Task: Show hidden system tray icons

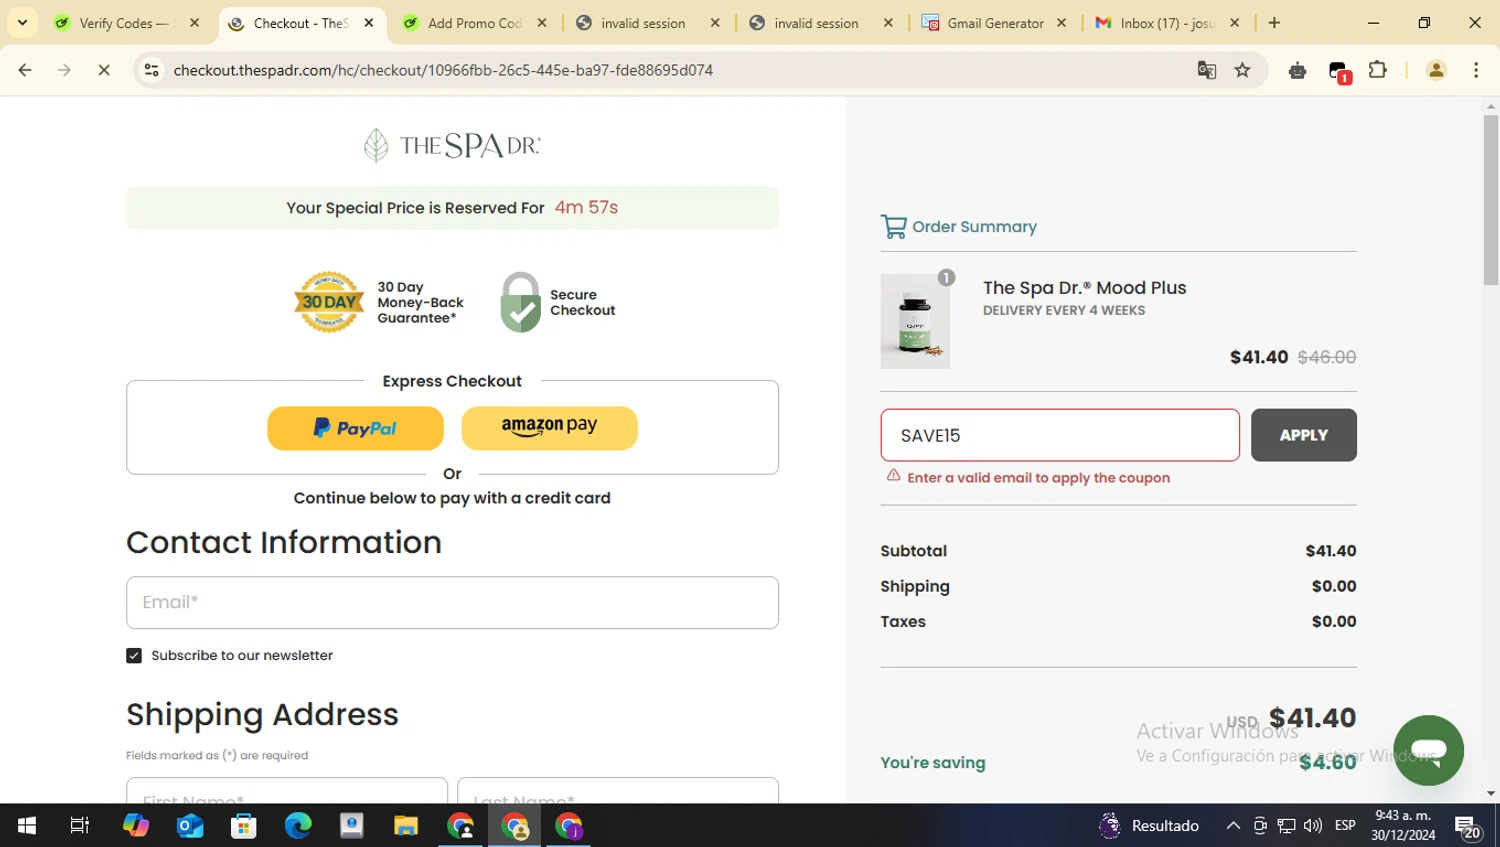Action: pos(1233,826)
